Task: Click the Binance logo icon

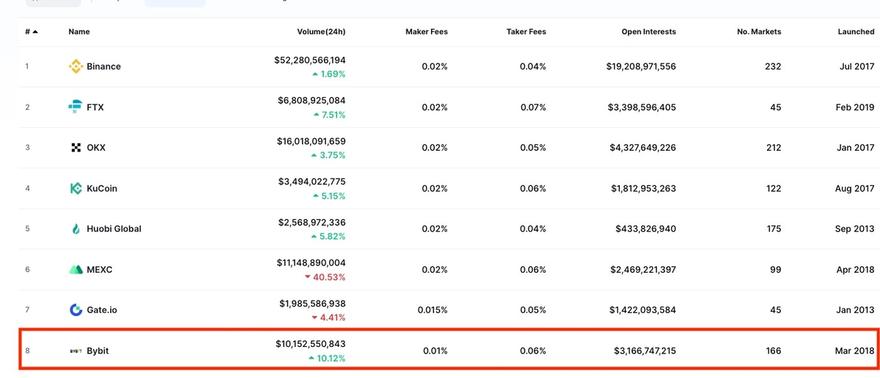Action: click(x=76, y=67)
